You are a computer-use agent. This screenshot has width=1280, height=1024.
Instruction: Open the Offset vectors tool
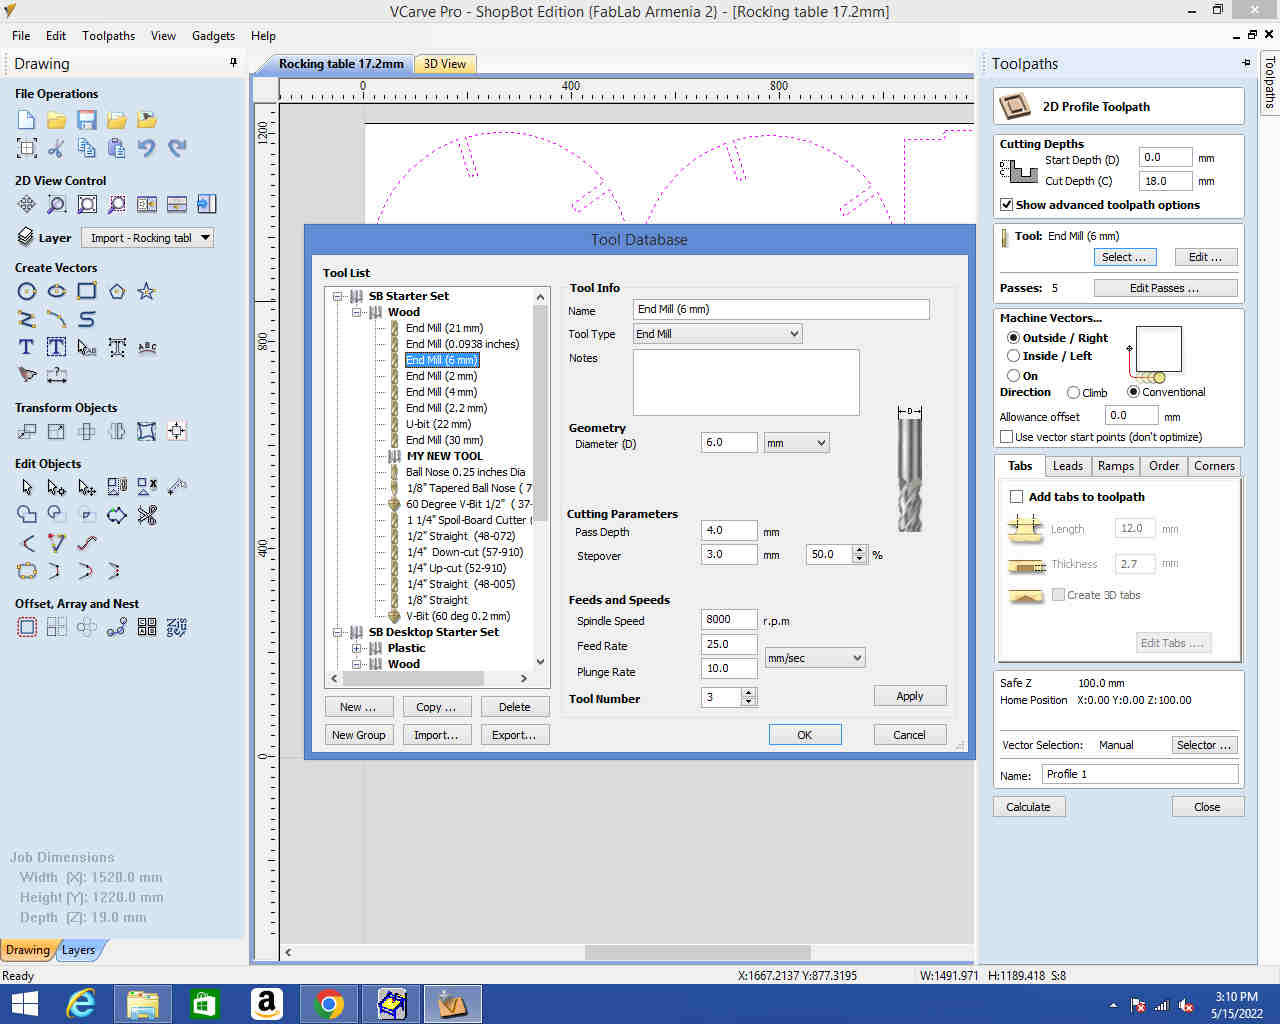point(27,627)
